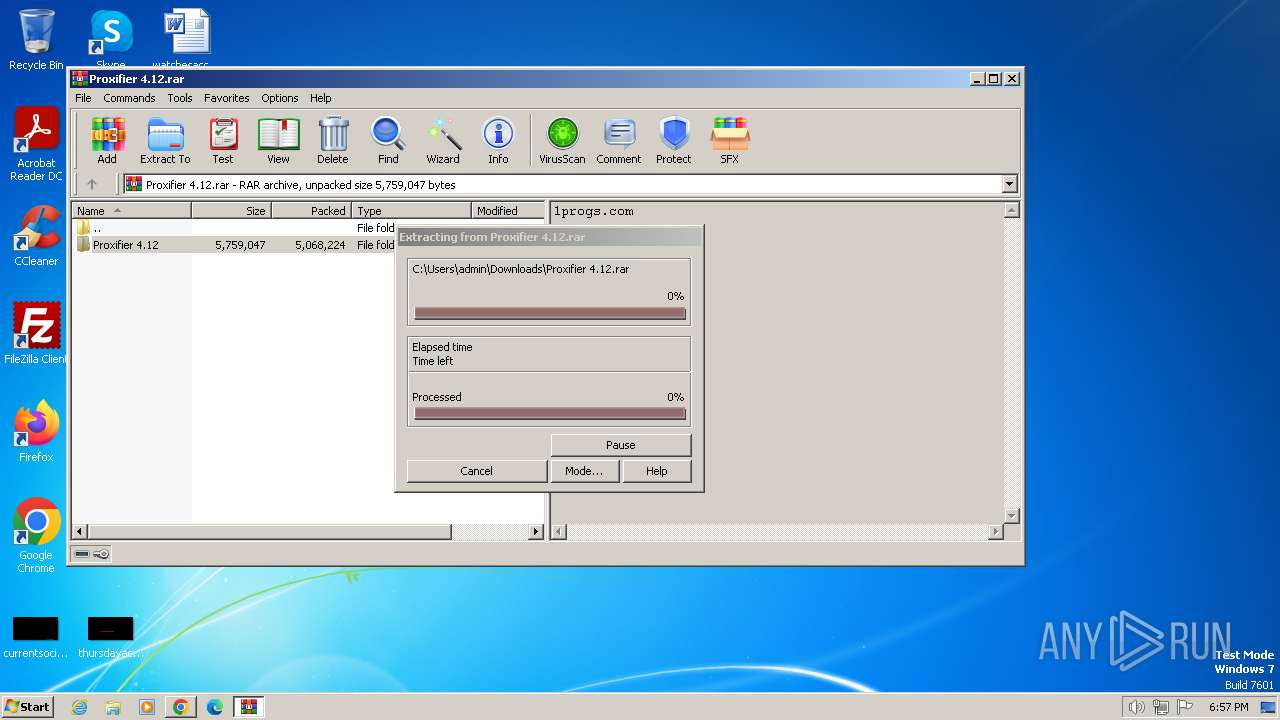Sort by Size column header
This screenshot has width=1280, height=720.
(x=231, y=211)
